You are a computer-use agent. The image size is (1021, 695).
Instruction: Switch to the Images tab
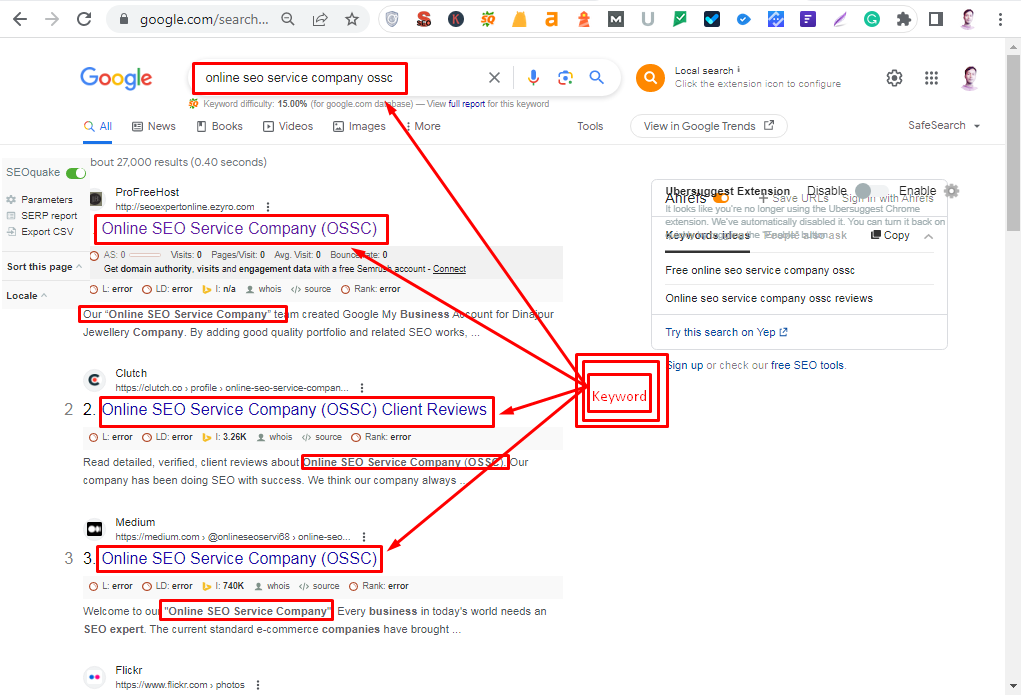359,126
